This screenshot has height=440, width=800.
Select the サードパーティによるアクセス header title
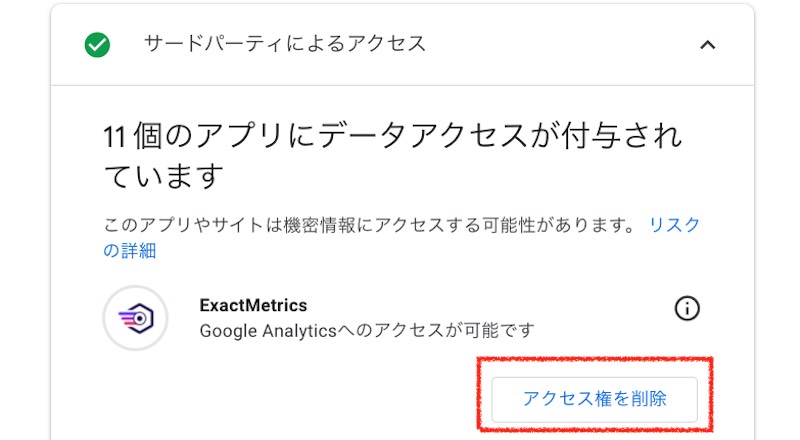[x=285, y=44]
